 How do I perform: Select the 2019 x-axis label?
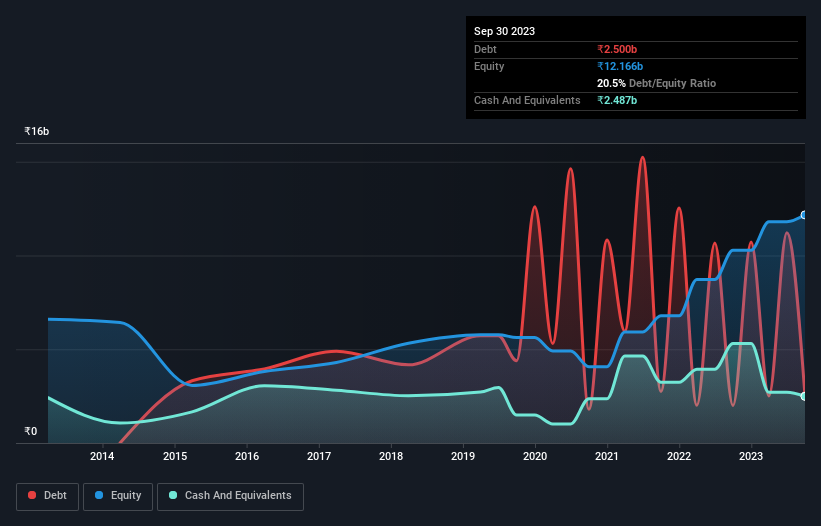coord(463,456)
